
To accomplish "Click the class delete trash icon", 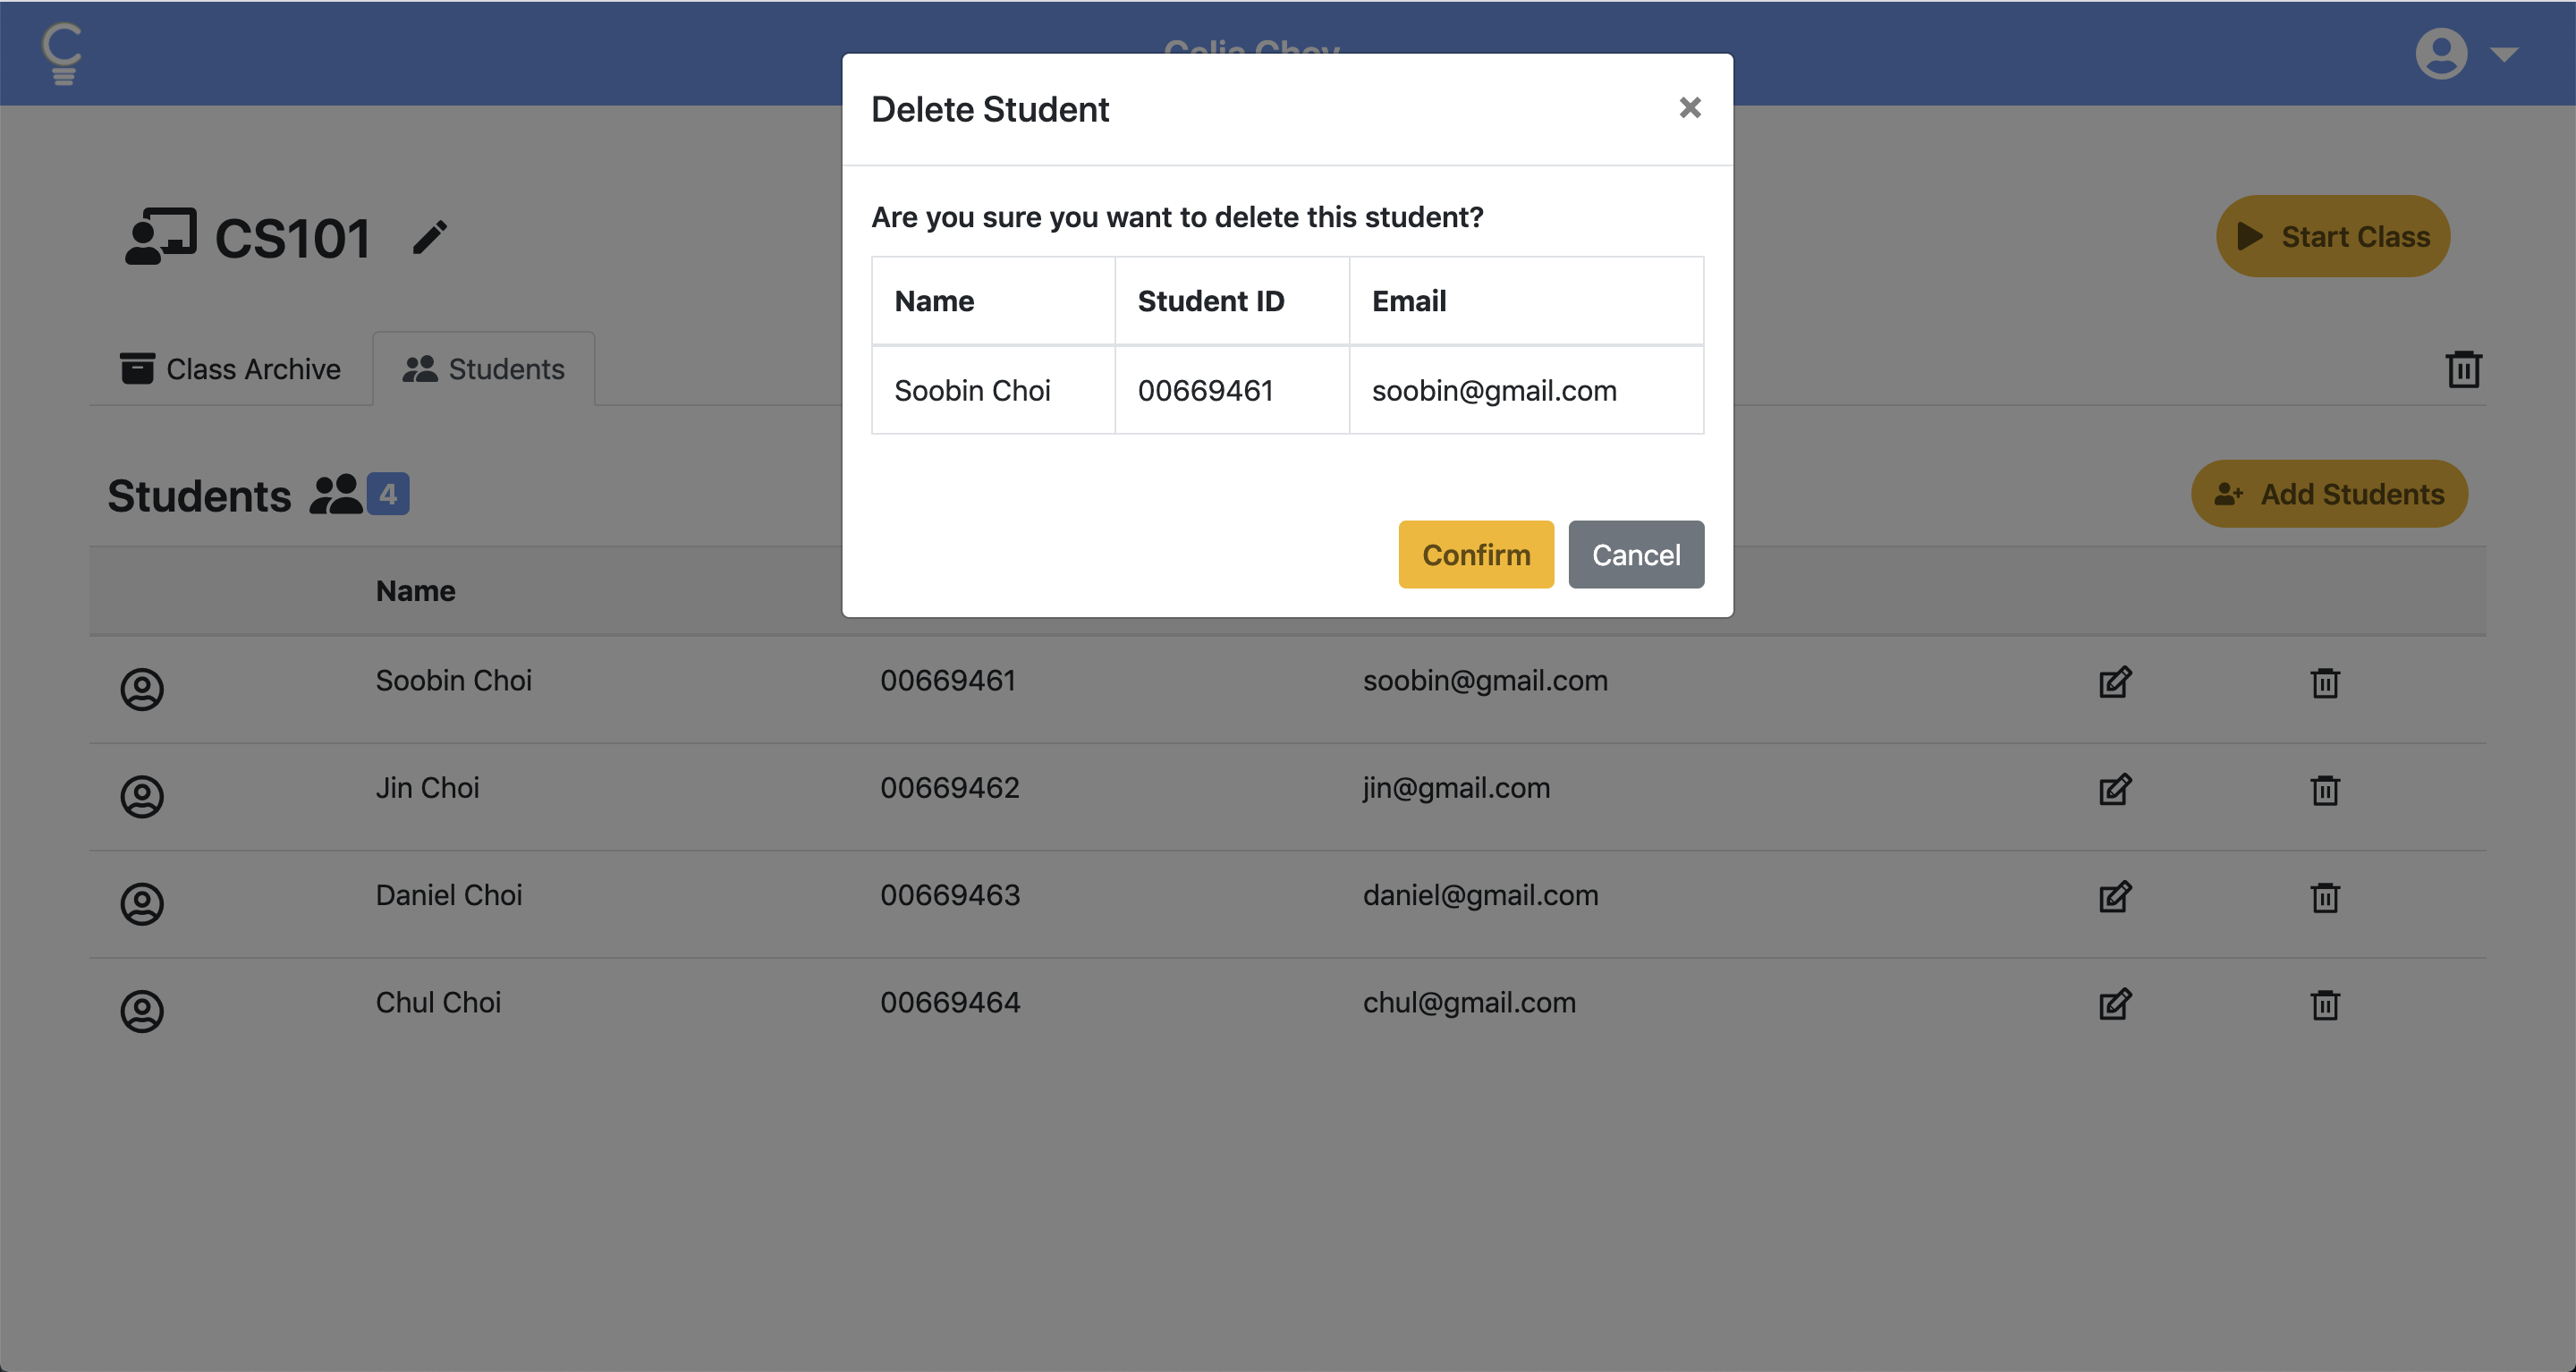I will (x=2463, y=369).
